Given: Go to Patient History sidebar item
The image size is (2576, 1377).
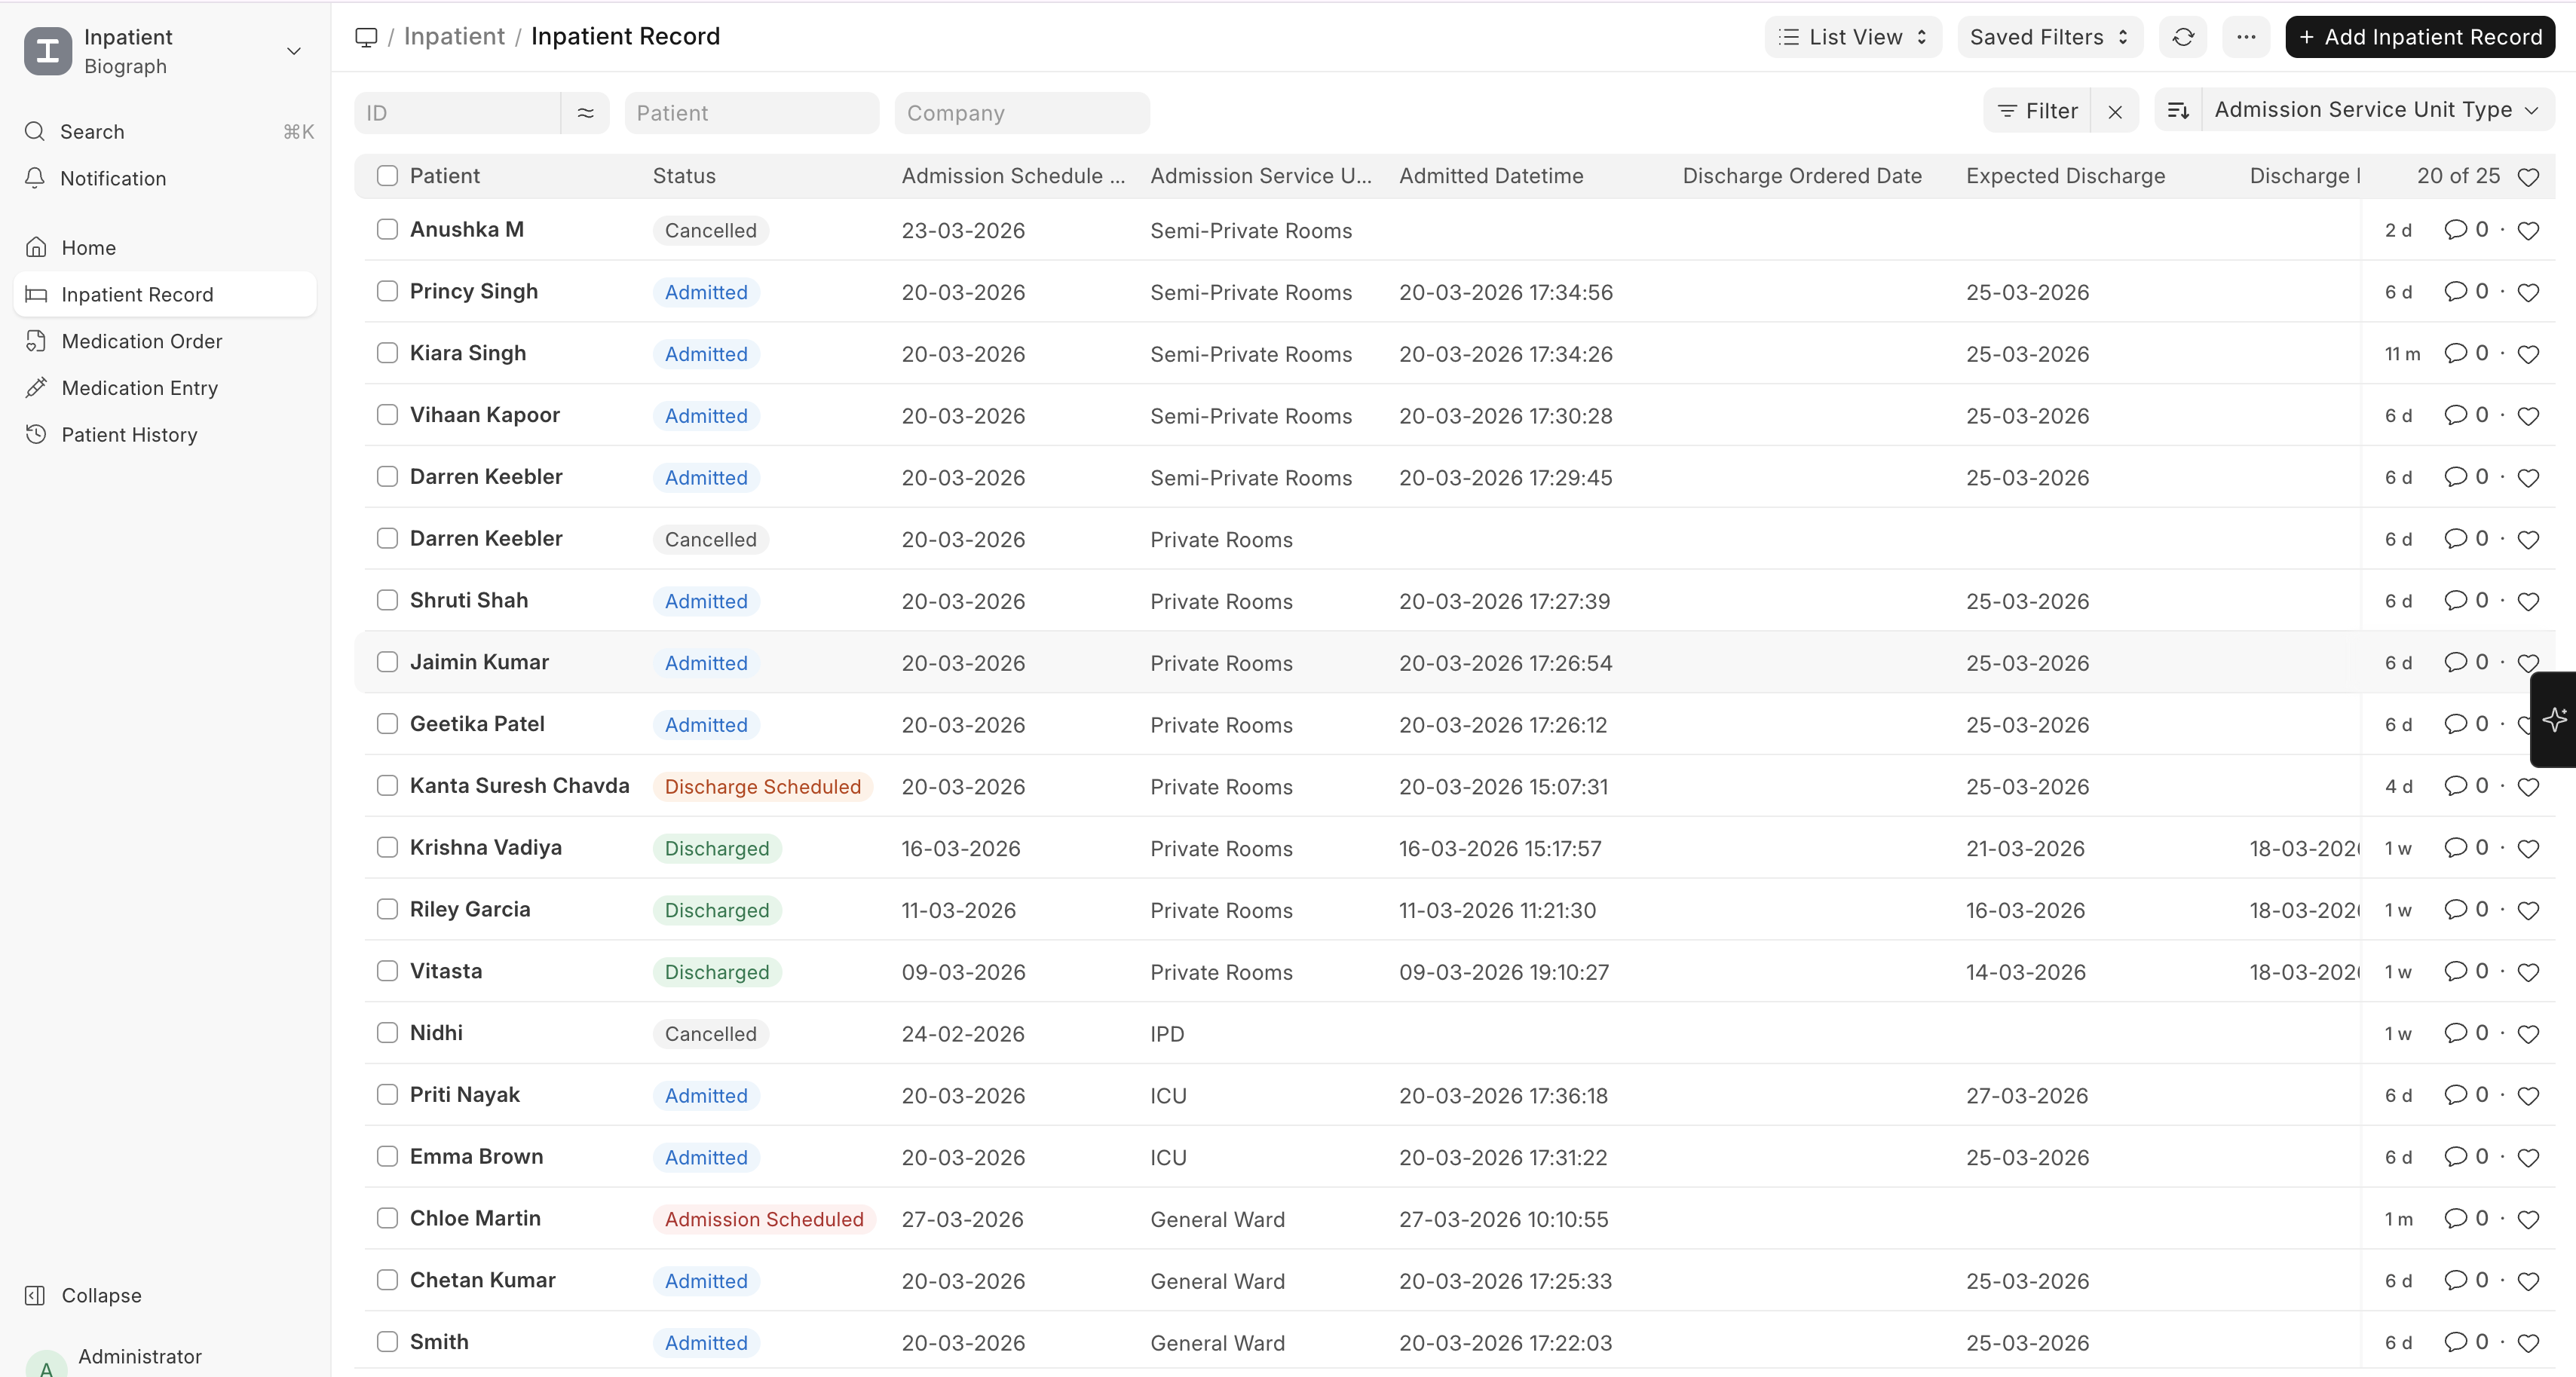Looking at the screenshot, I should coord(129,434).
